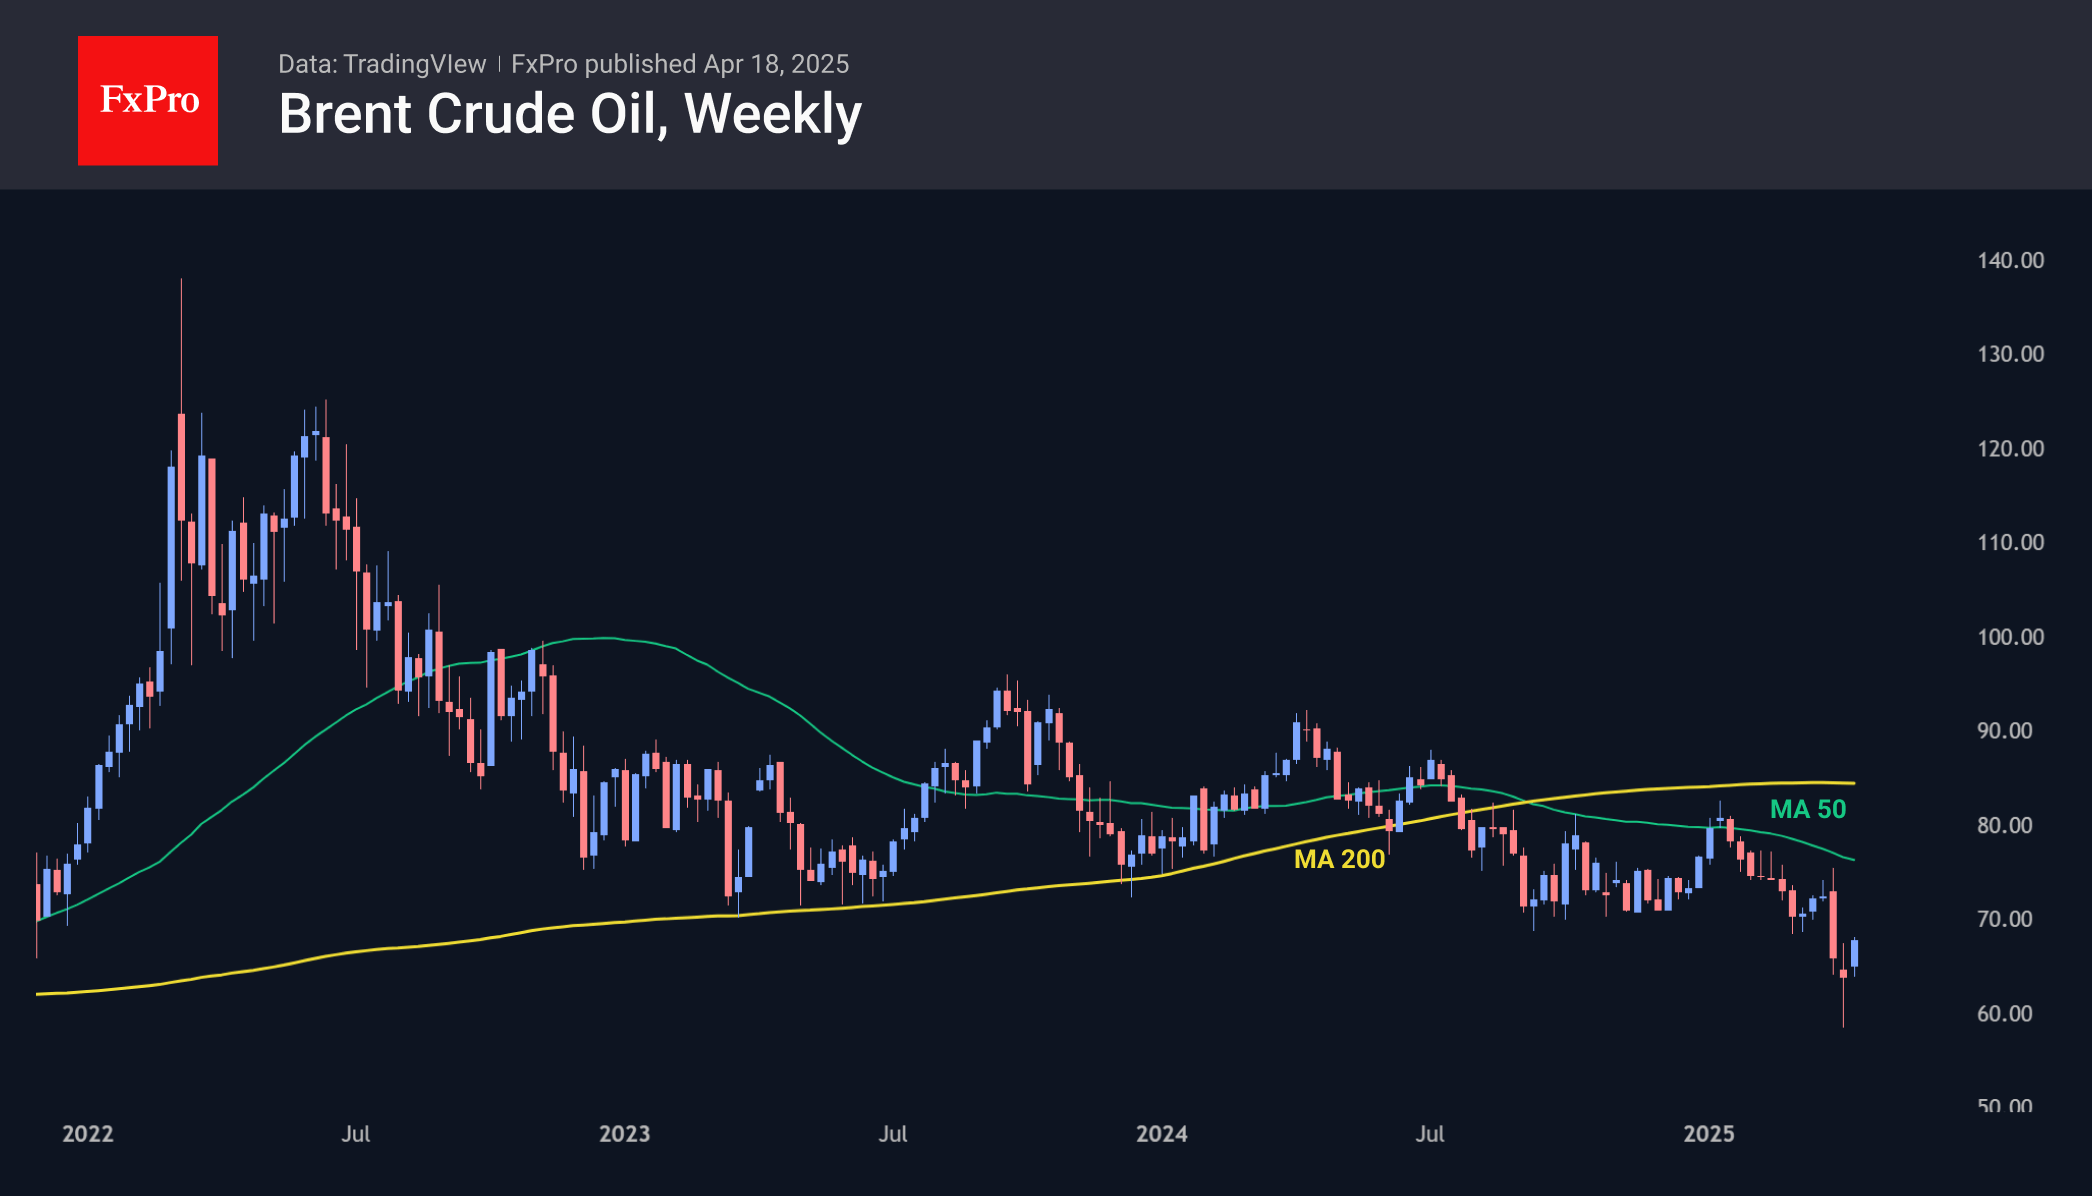Click the Jul label between 2024 and 2025
The image size is (2092, 1196).
pos(1430,1134)
